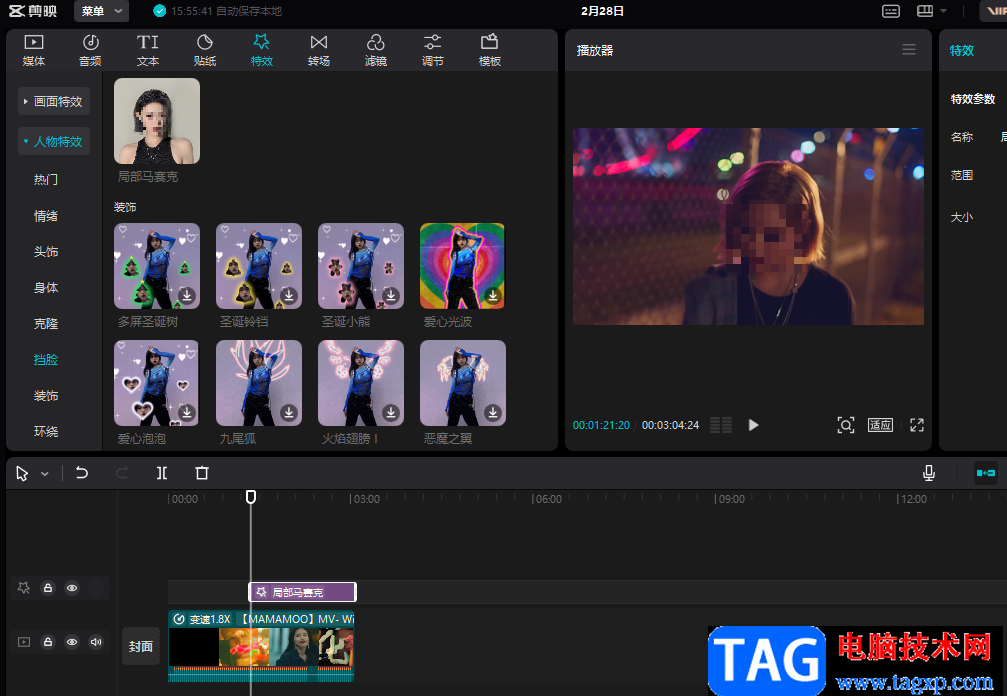The height and width of the screenshot is (696, 1007).
Task: Select the 热门 effects subcategory
Action: click(46, 180)
